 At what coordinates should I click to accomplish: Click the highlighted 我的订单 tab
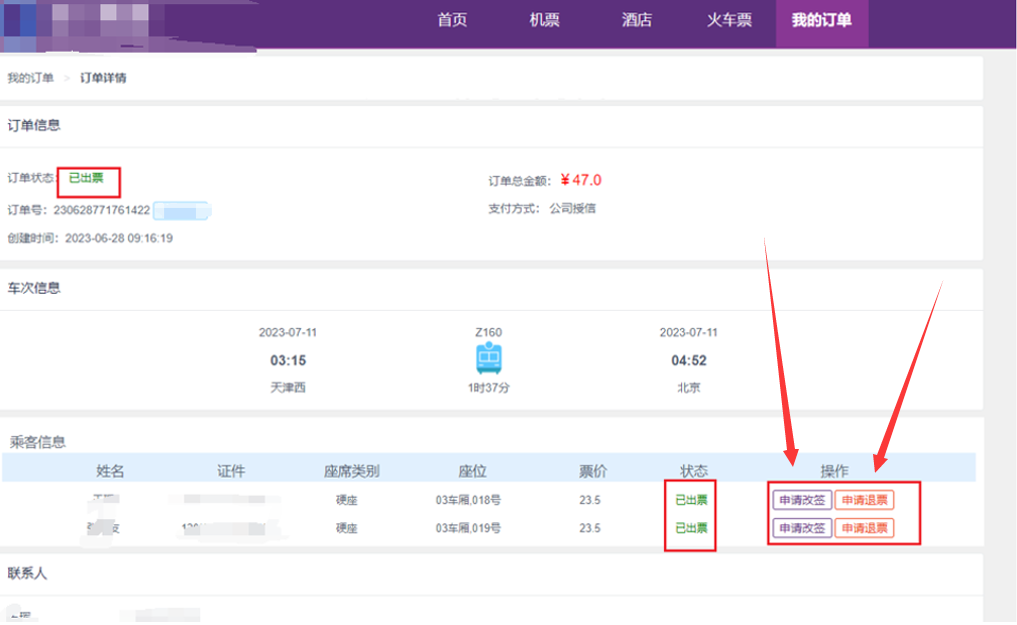(x=822, y=21)
